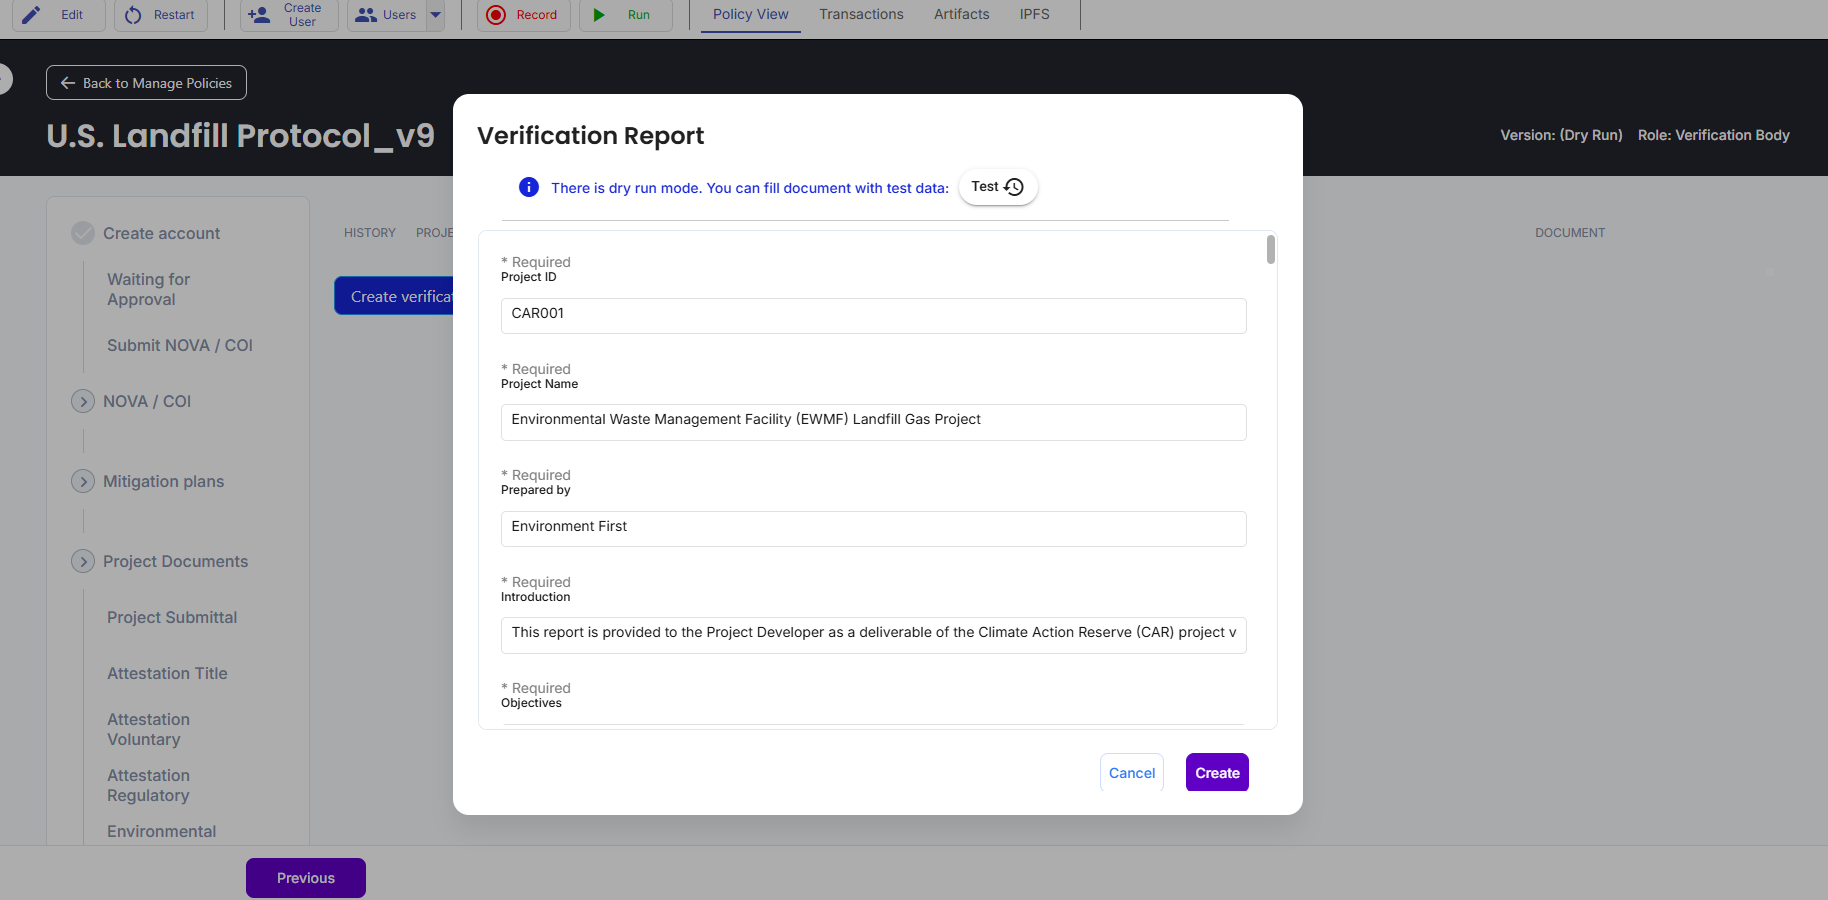Click the Create account checkmark icon
The width and height of the screenshot is (1828, 900).
(83, 233)
